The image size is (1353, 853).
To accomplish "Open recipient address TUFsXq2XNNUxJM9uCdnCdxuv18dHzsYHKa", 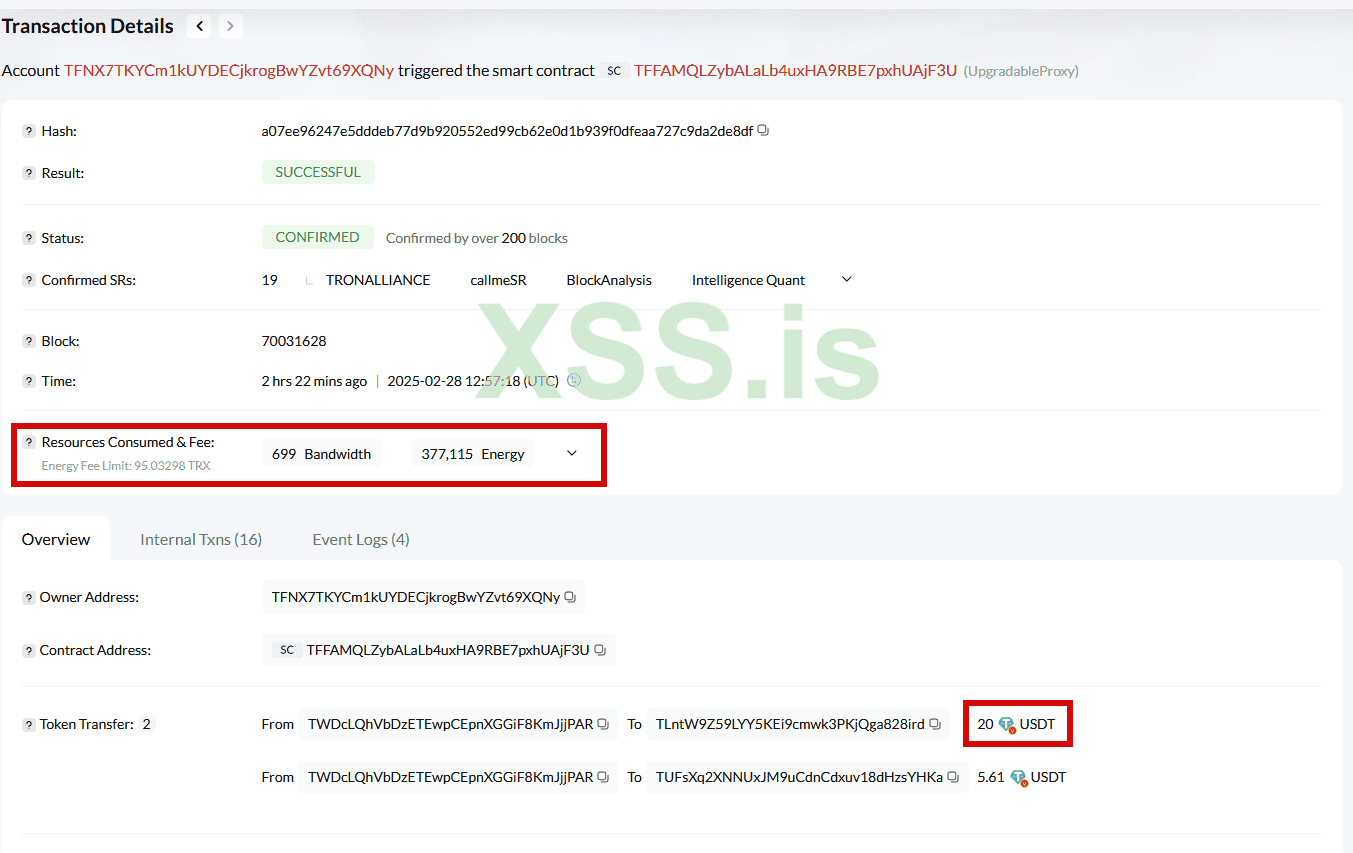I will point(799,777).
